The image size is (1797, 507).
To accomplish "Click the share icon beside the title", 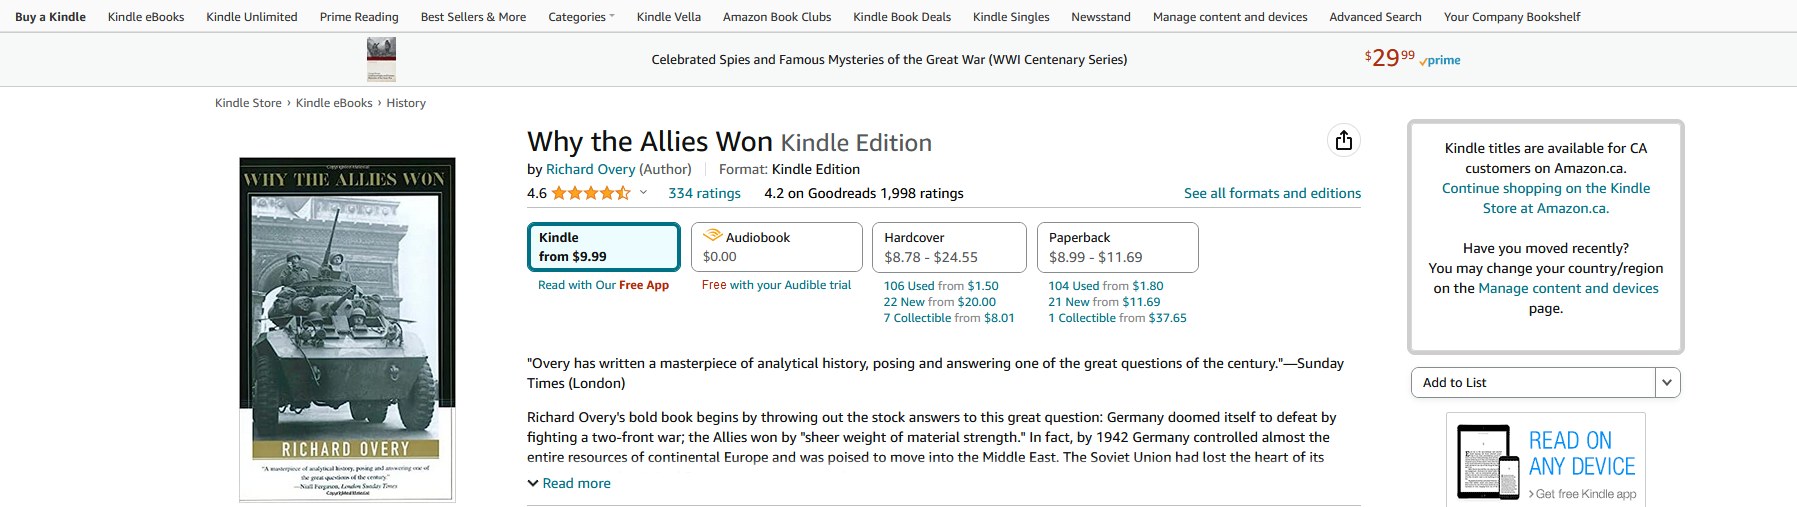I will [1344, 140].
